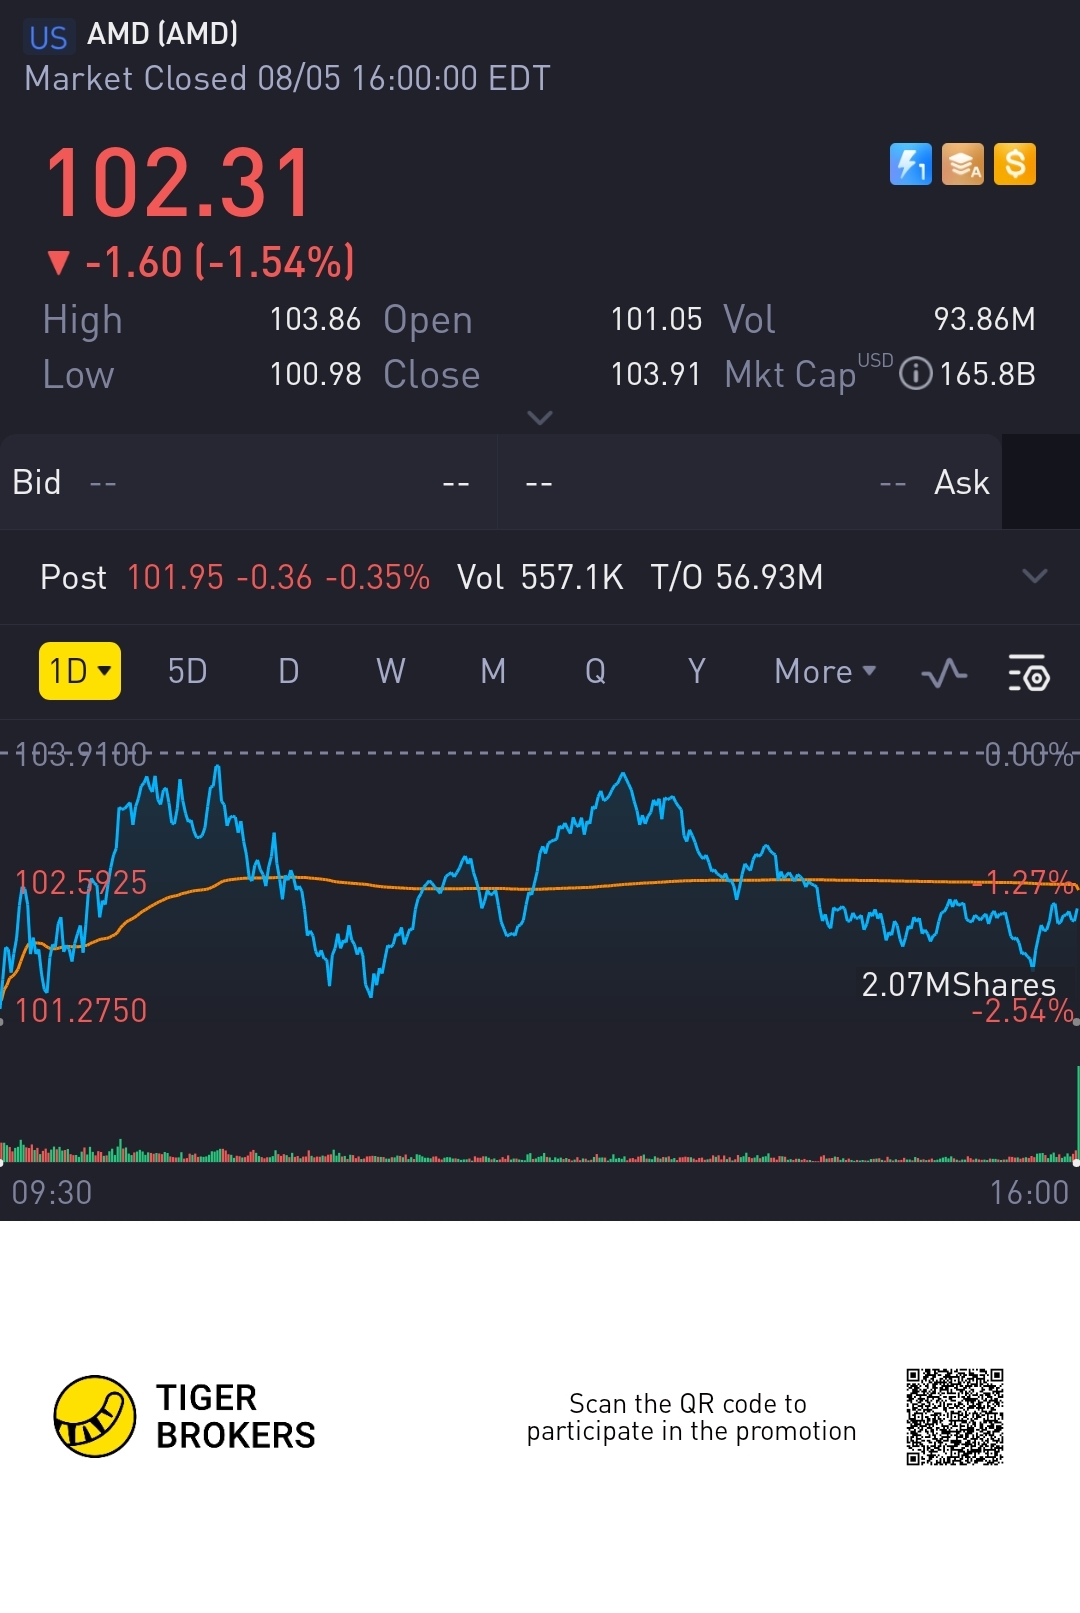The width and height of the screenshot is (1080, 1613).
Task: Tap the Market Cap info icon
Action: 915,374
